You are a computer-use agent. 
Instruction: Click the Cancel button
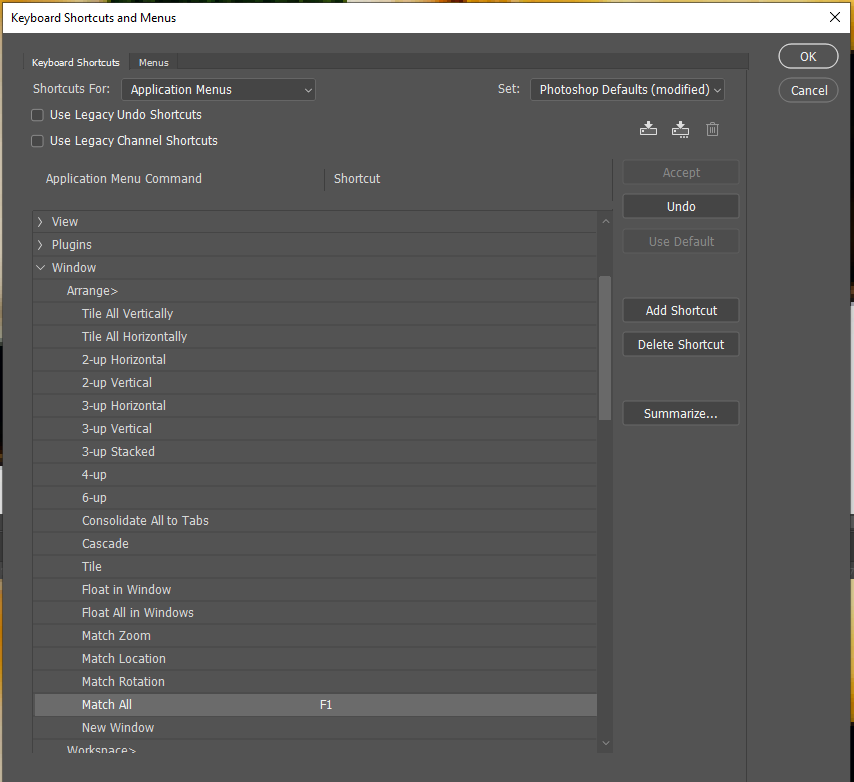coord(808,90)
